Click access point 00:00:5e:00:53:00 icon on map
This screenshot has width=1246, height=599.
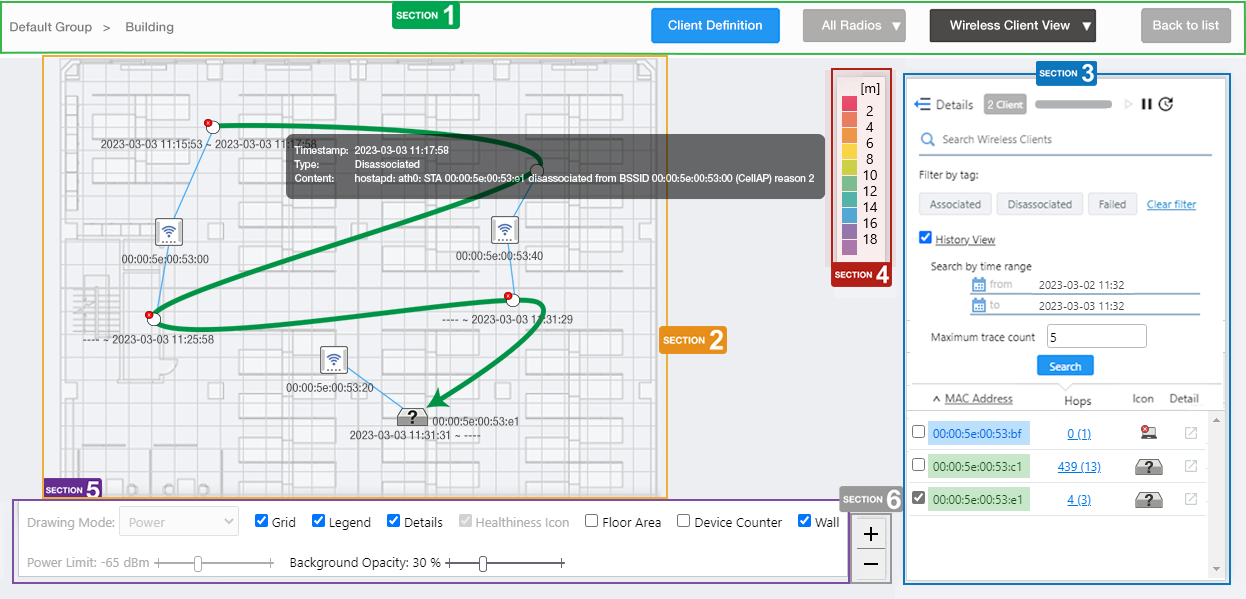pyautogui.click(x=169, y=232)
